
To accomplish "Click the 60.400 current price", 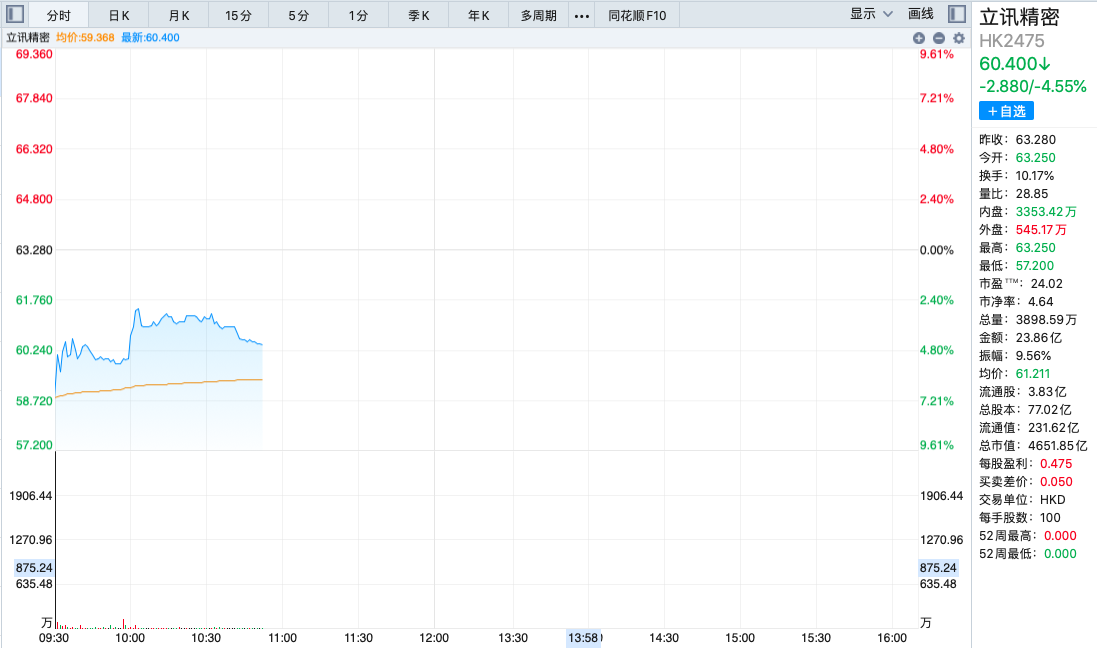I will (1014, 64).
